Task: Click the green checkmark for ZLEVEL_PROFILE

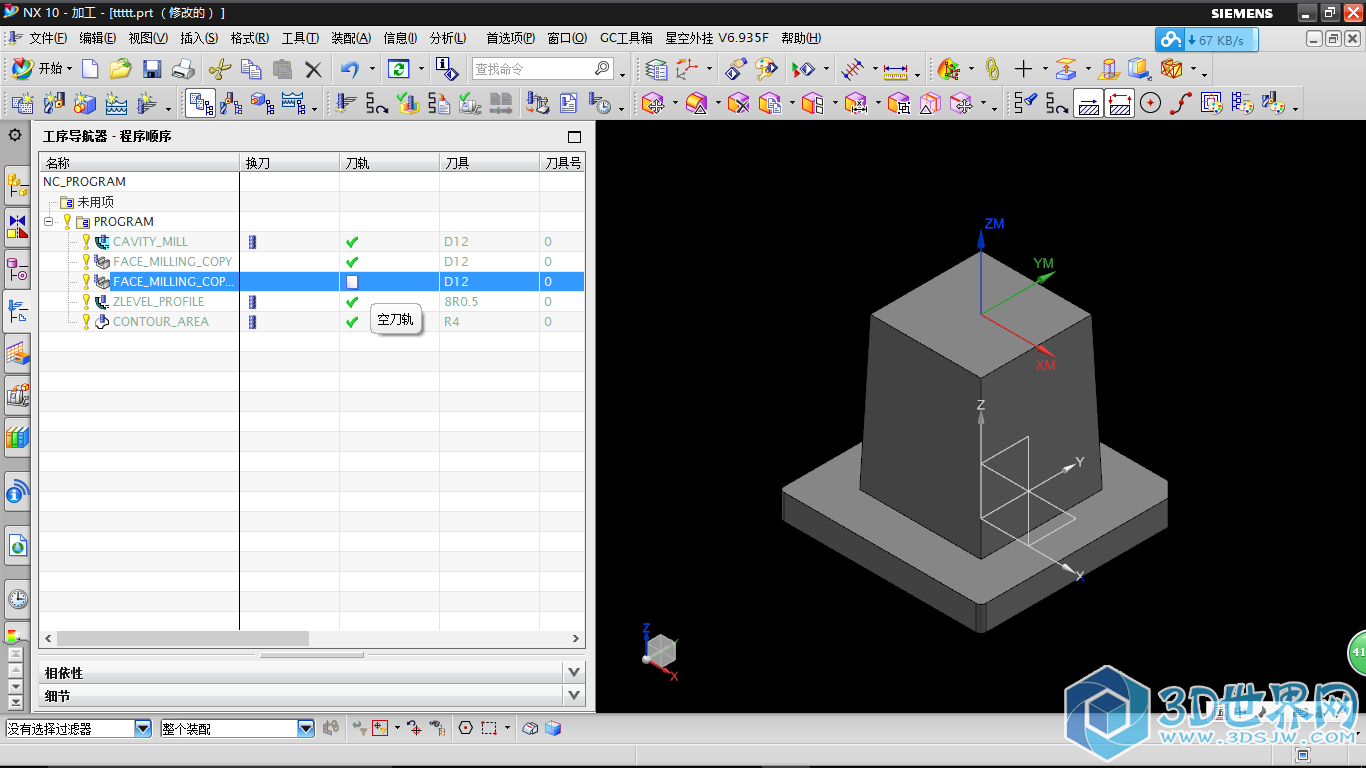Action: [x=352, y=302]
